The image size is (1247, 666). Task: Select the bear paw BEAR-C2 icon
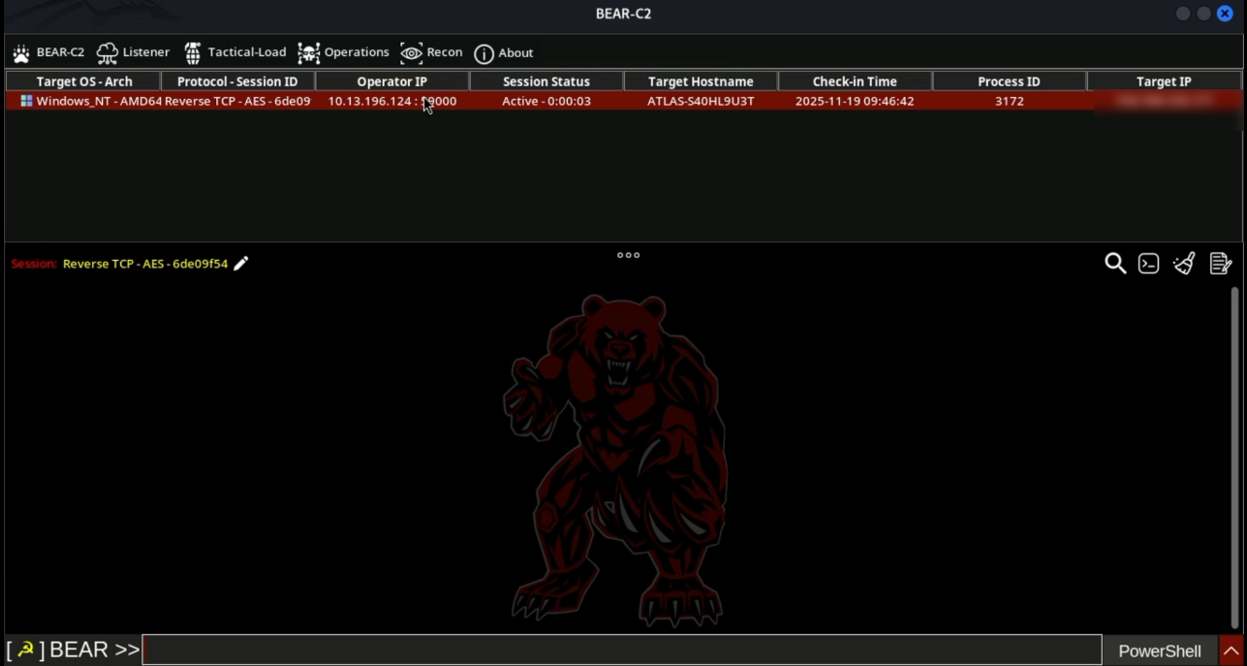pyautogui.click(x=20, y=52)
